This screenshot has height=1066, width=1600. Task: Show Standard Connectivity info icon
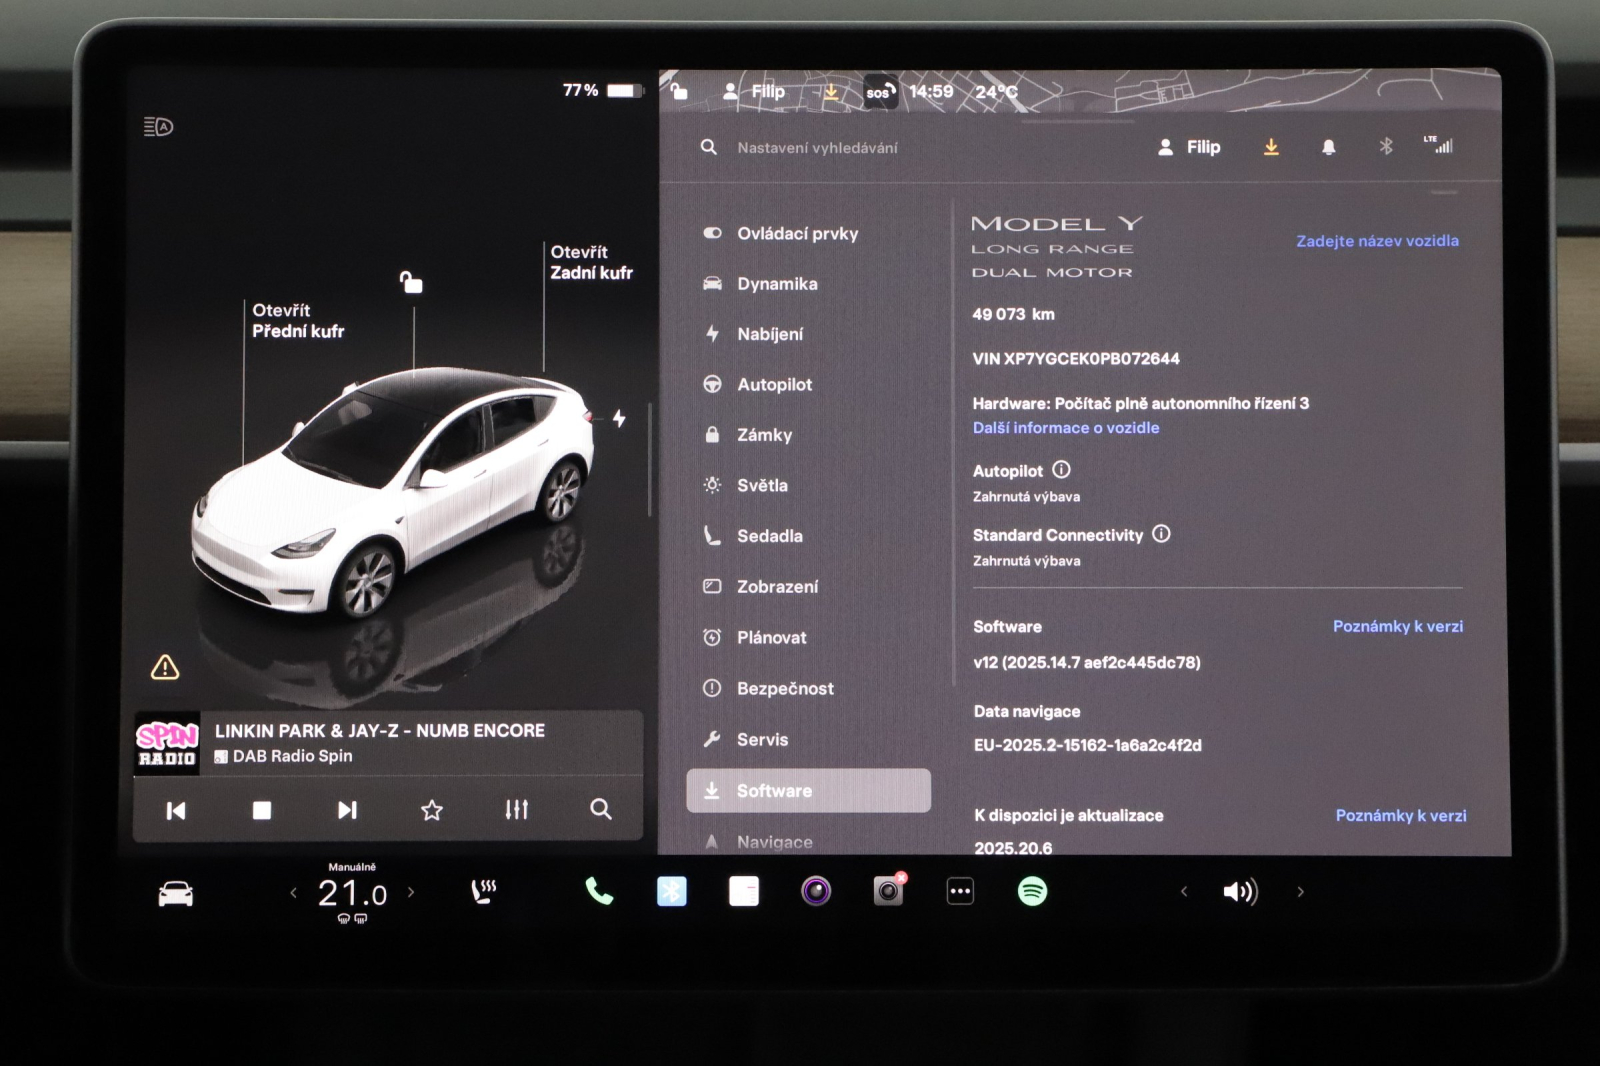1161,534
